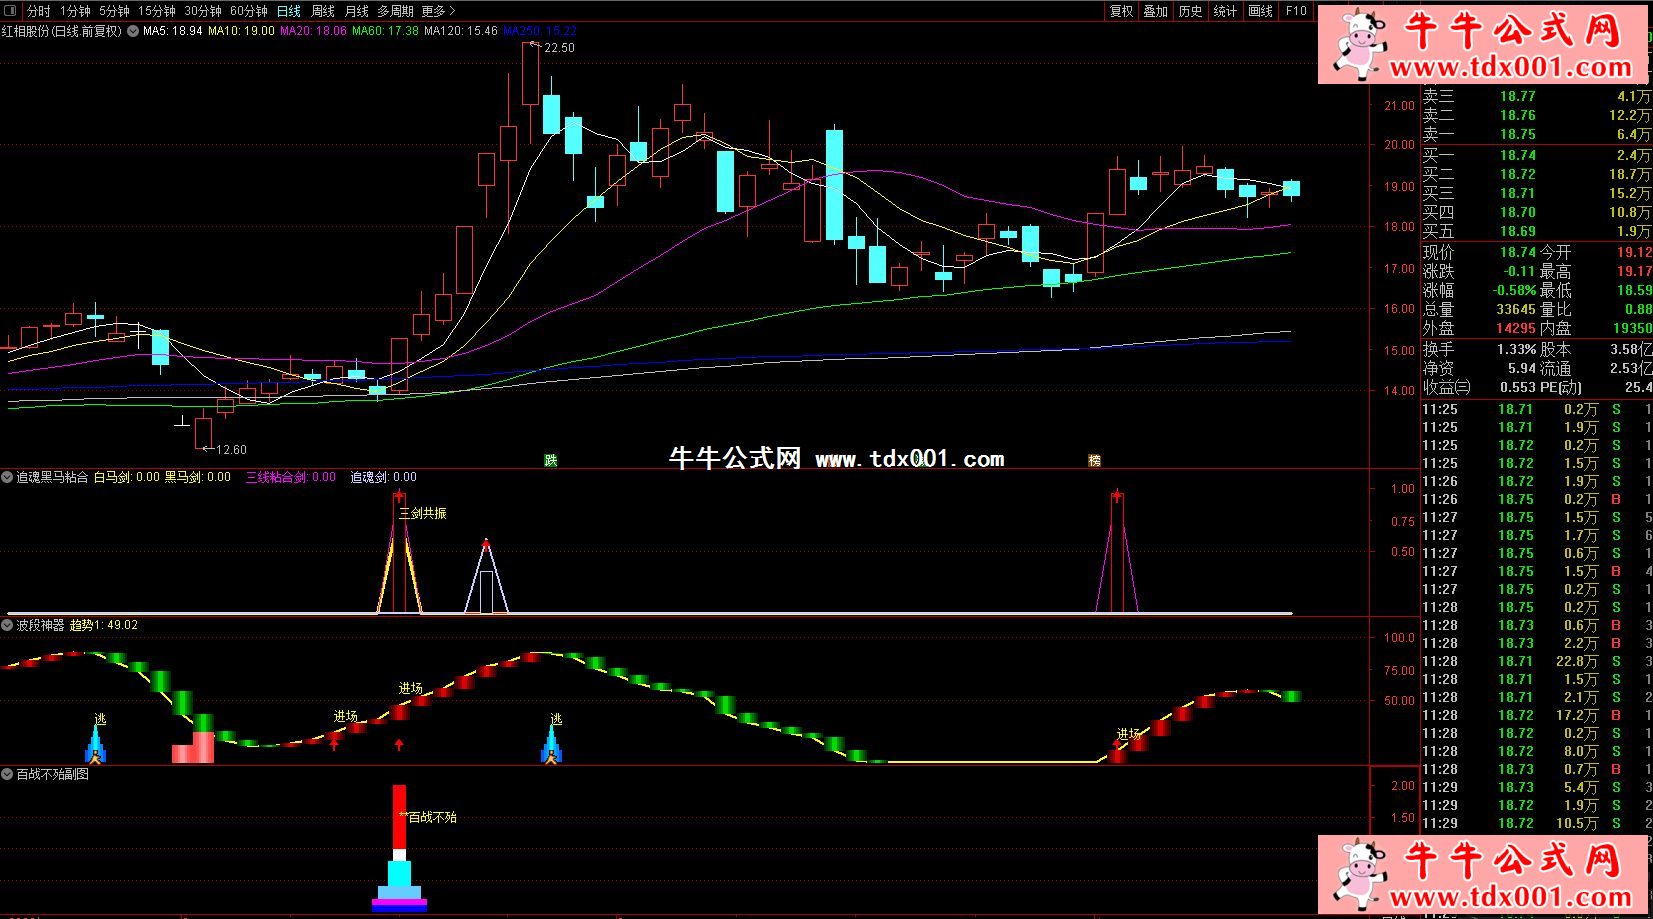Viewport: 1653px width, 919px height.
Task: Click the 换手 1.33% value
Action: click(1516, 349)
